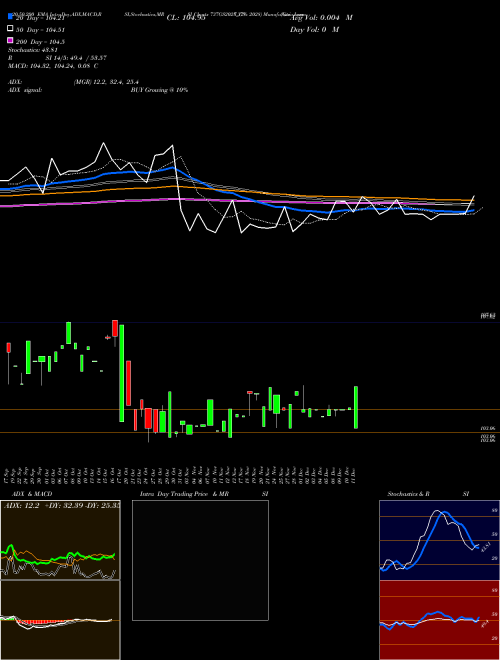Click the 'BUY Growing @ 10%' ADX signal

[160, 90]
